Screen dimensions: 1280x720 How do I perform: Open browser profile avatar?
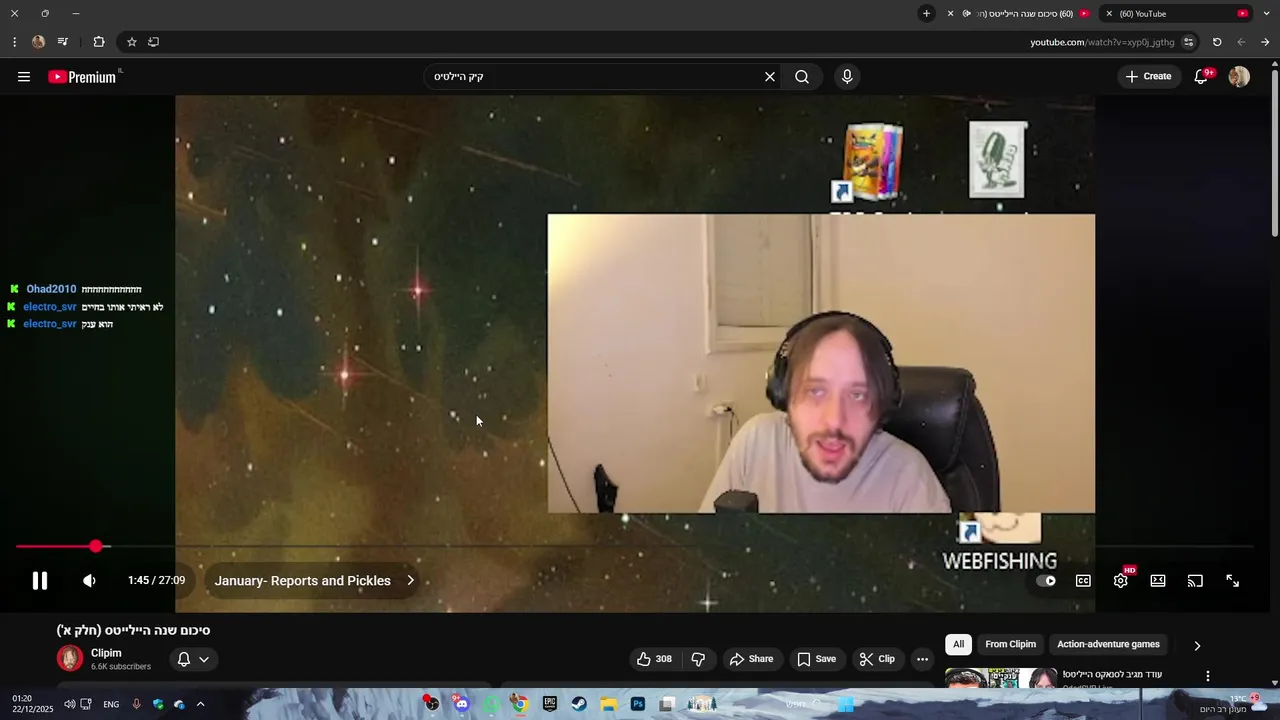[38, 42]
